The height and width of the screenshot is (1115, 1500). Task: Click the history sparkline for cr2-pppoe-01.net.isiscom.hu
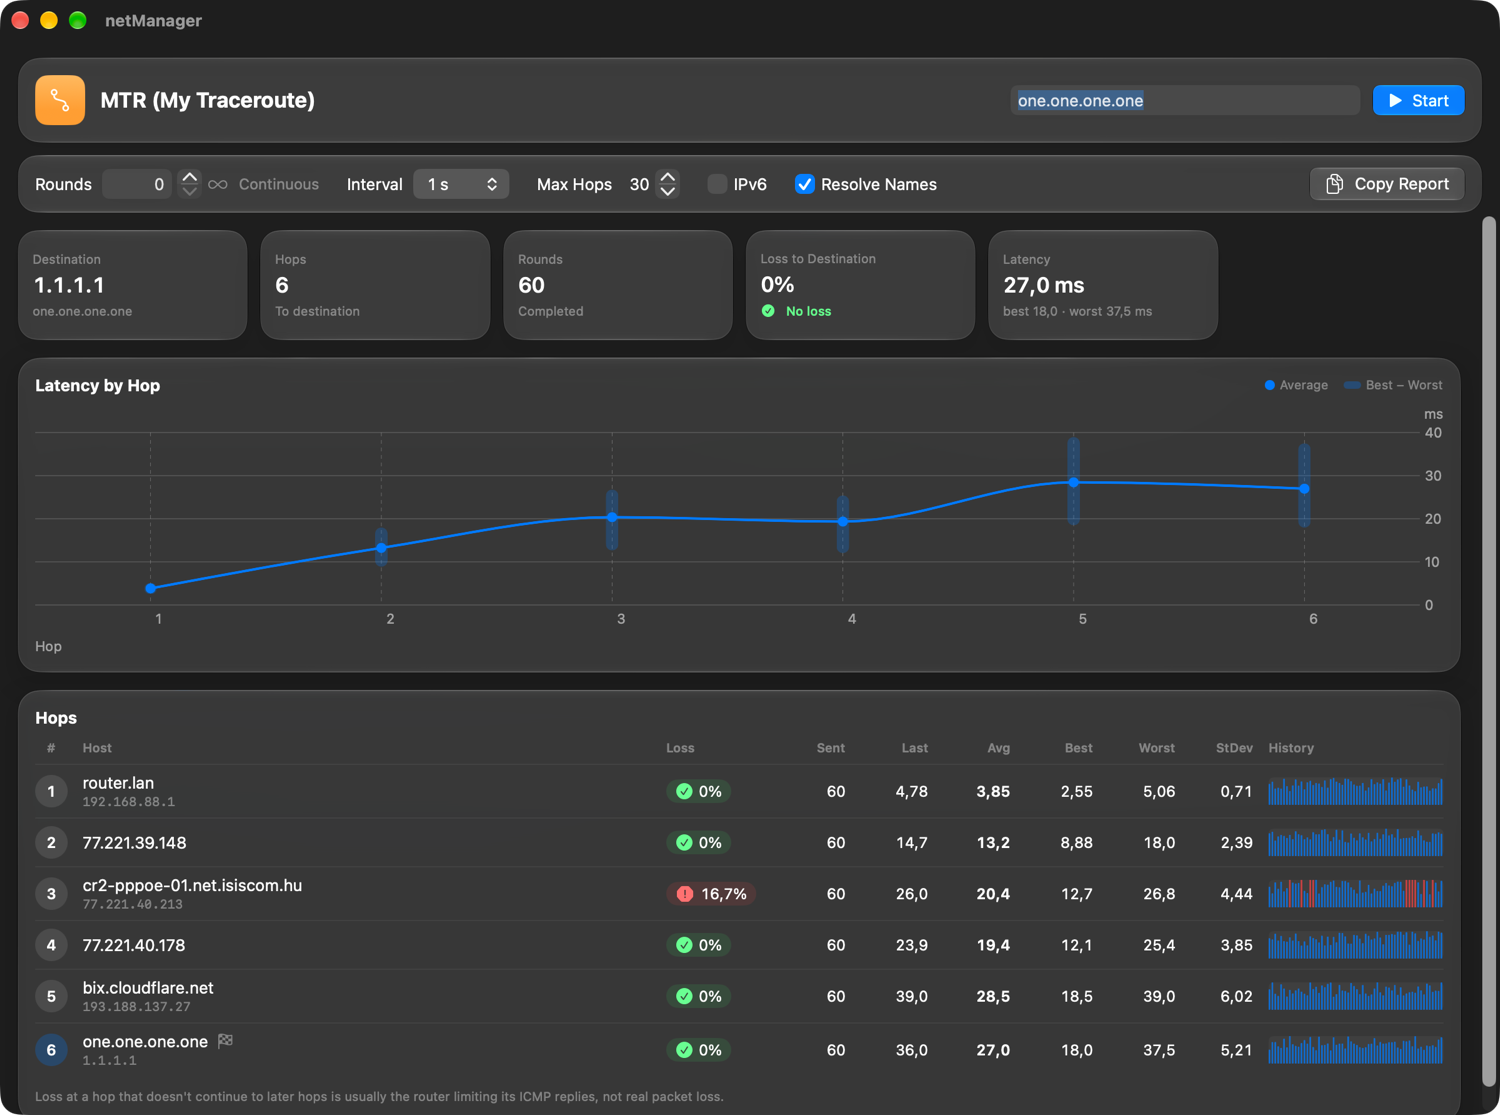point(1355,894)
